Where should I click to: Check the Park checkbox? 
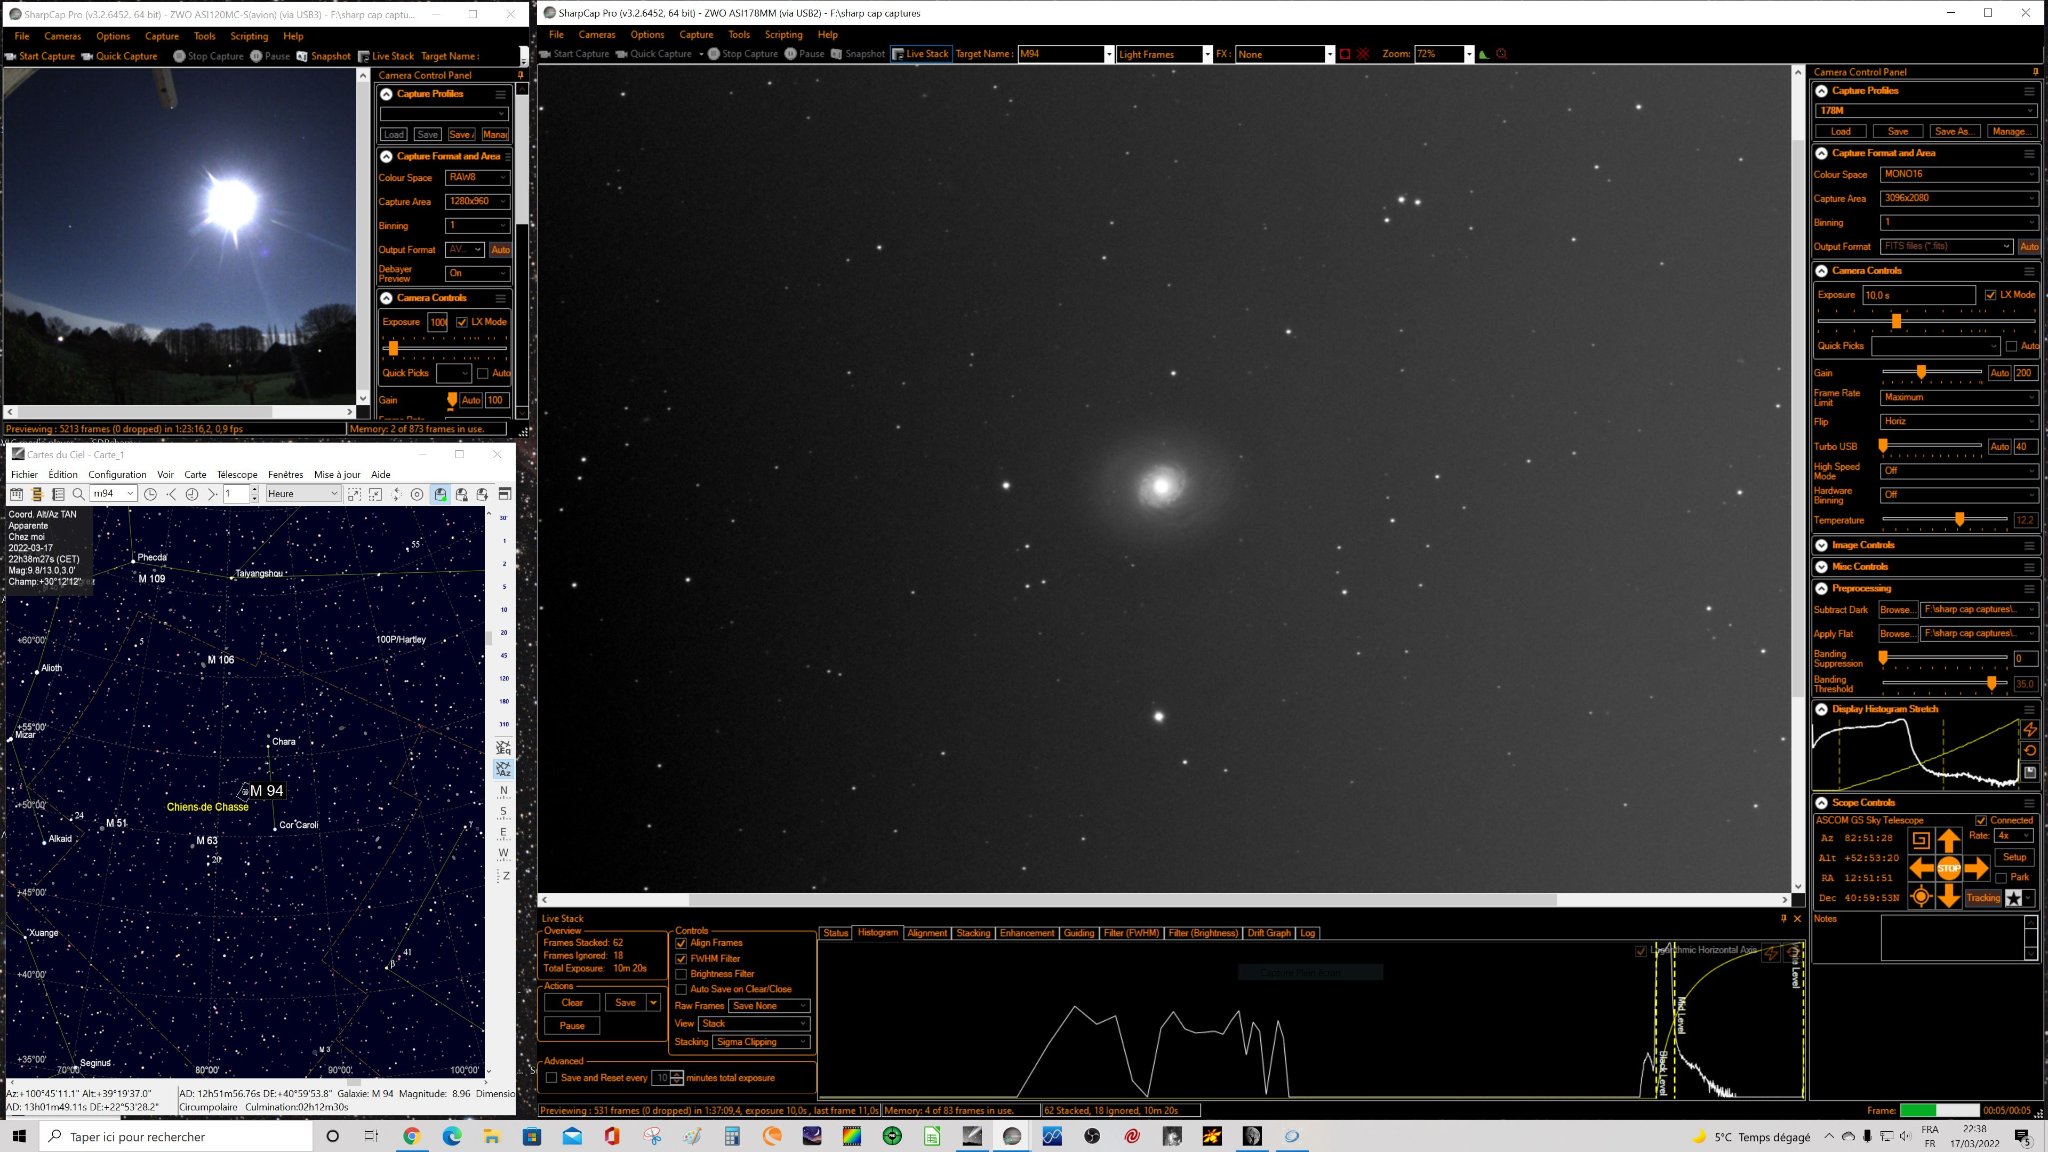click(2001, 878)
